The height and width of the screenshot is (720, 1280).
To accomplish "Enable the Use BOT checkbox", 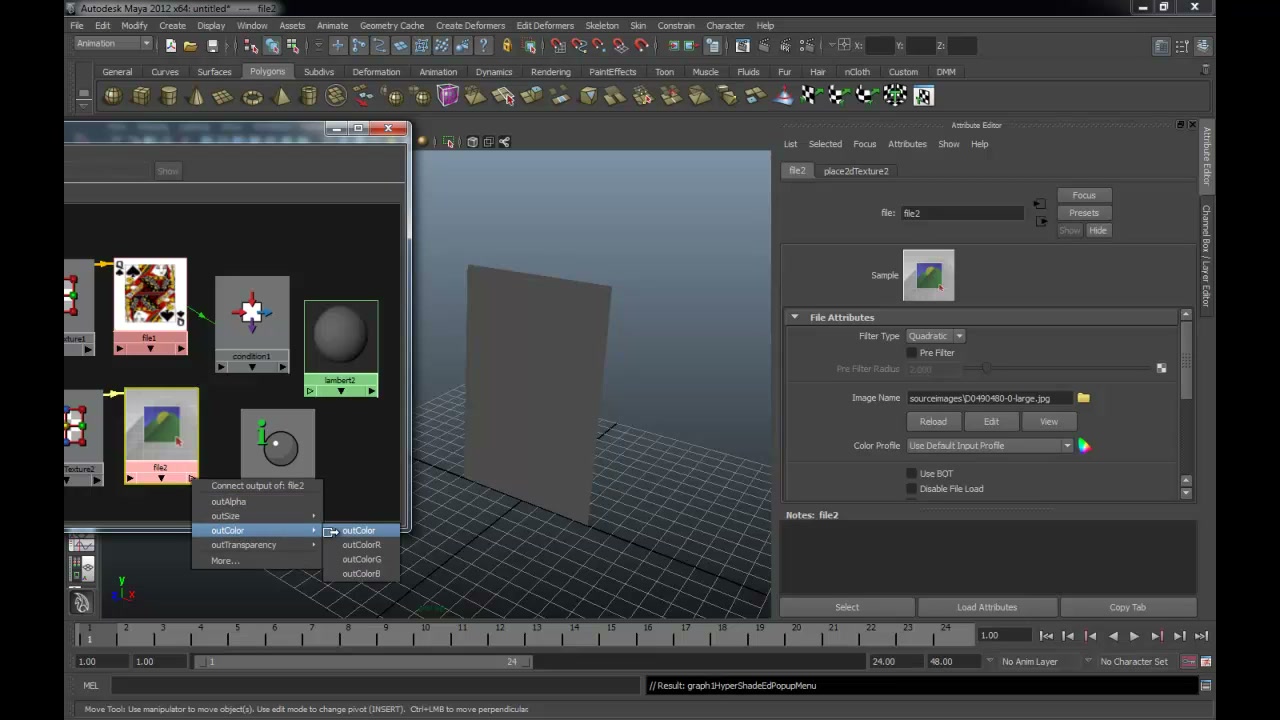I will click(x=911, y=474).
